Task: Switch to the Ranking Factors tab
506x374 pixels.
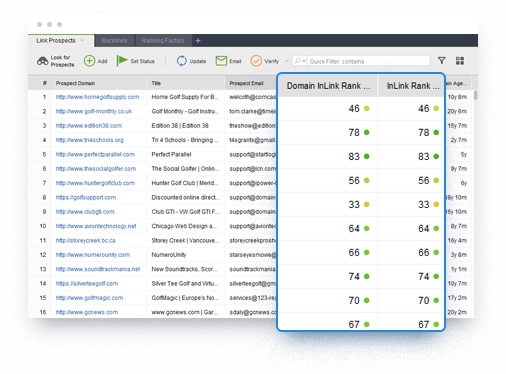Action: [163, 41]
